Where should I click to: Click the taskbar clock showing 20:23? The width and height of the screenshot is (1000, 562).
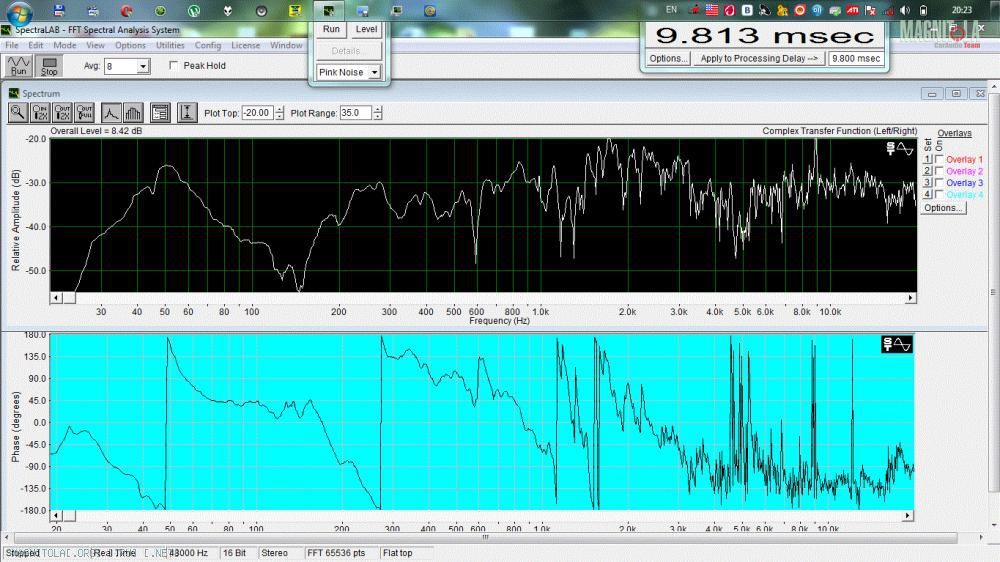coord(962,10)
